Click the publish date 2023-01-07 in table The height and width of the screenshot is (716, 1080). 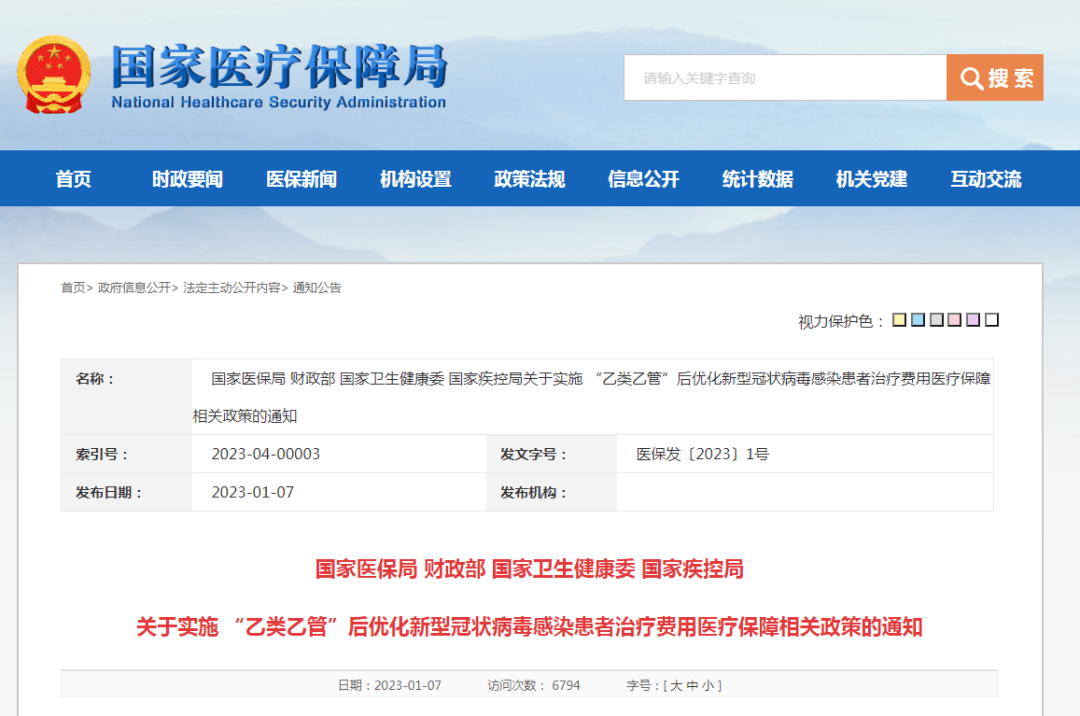click(252, 493)
